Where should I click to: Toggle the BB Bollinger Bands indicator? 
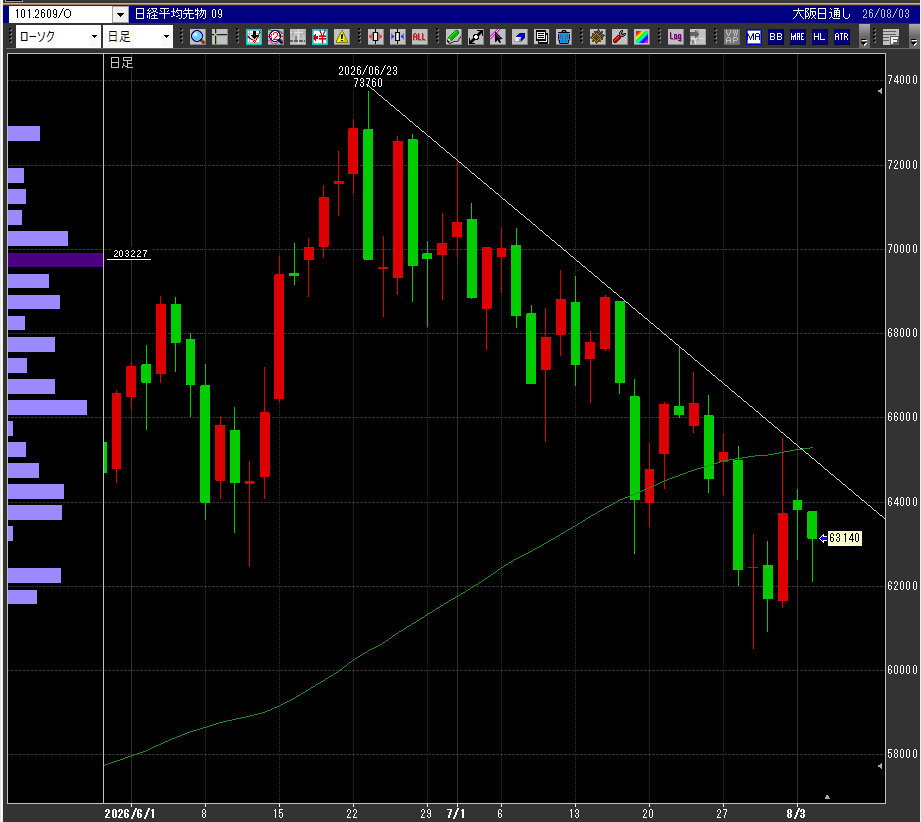(x=776, y=37)
